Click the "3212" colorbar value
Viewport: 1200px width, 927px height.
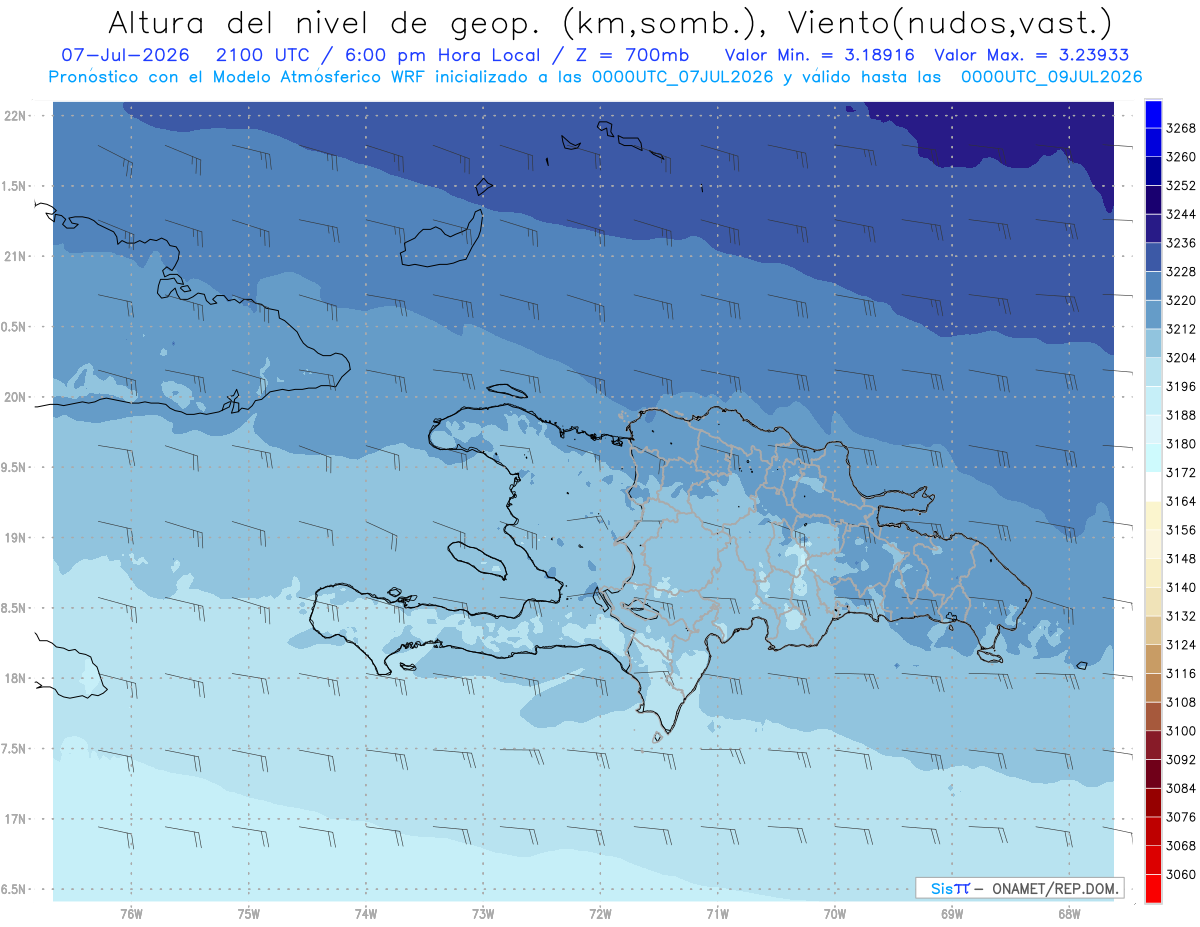point(1181,329)
